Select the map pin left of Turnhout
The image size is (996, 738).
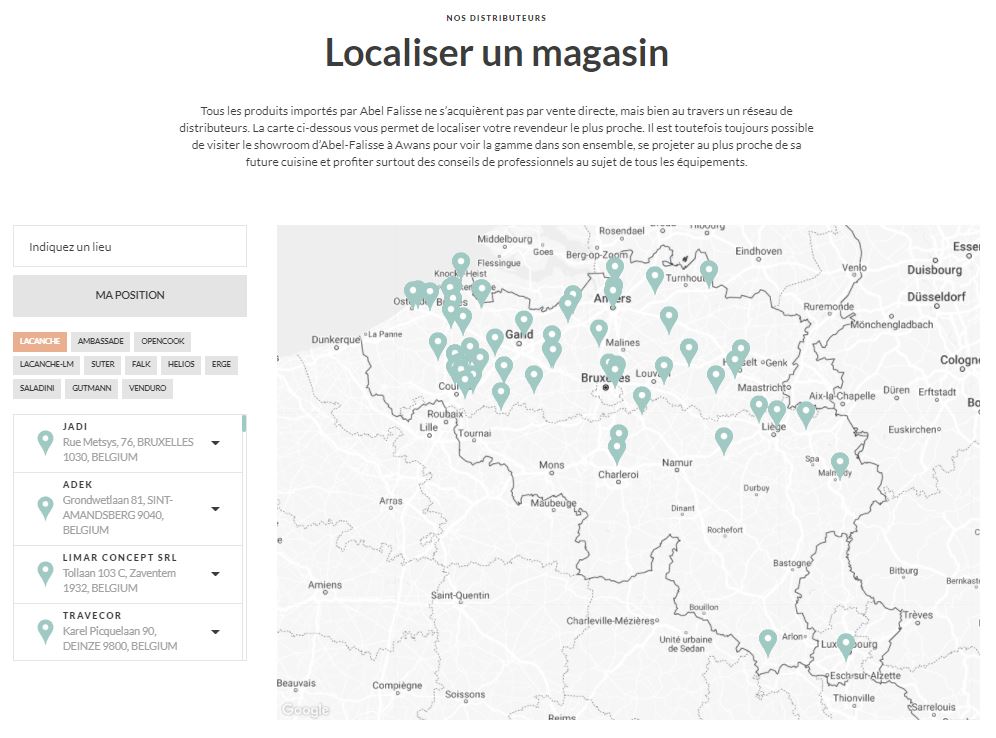pos(655,279)
